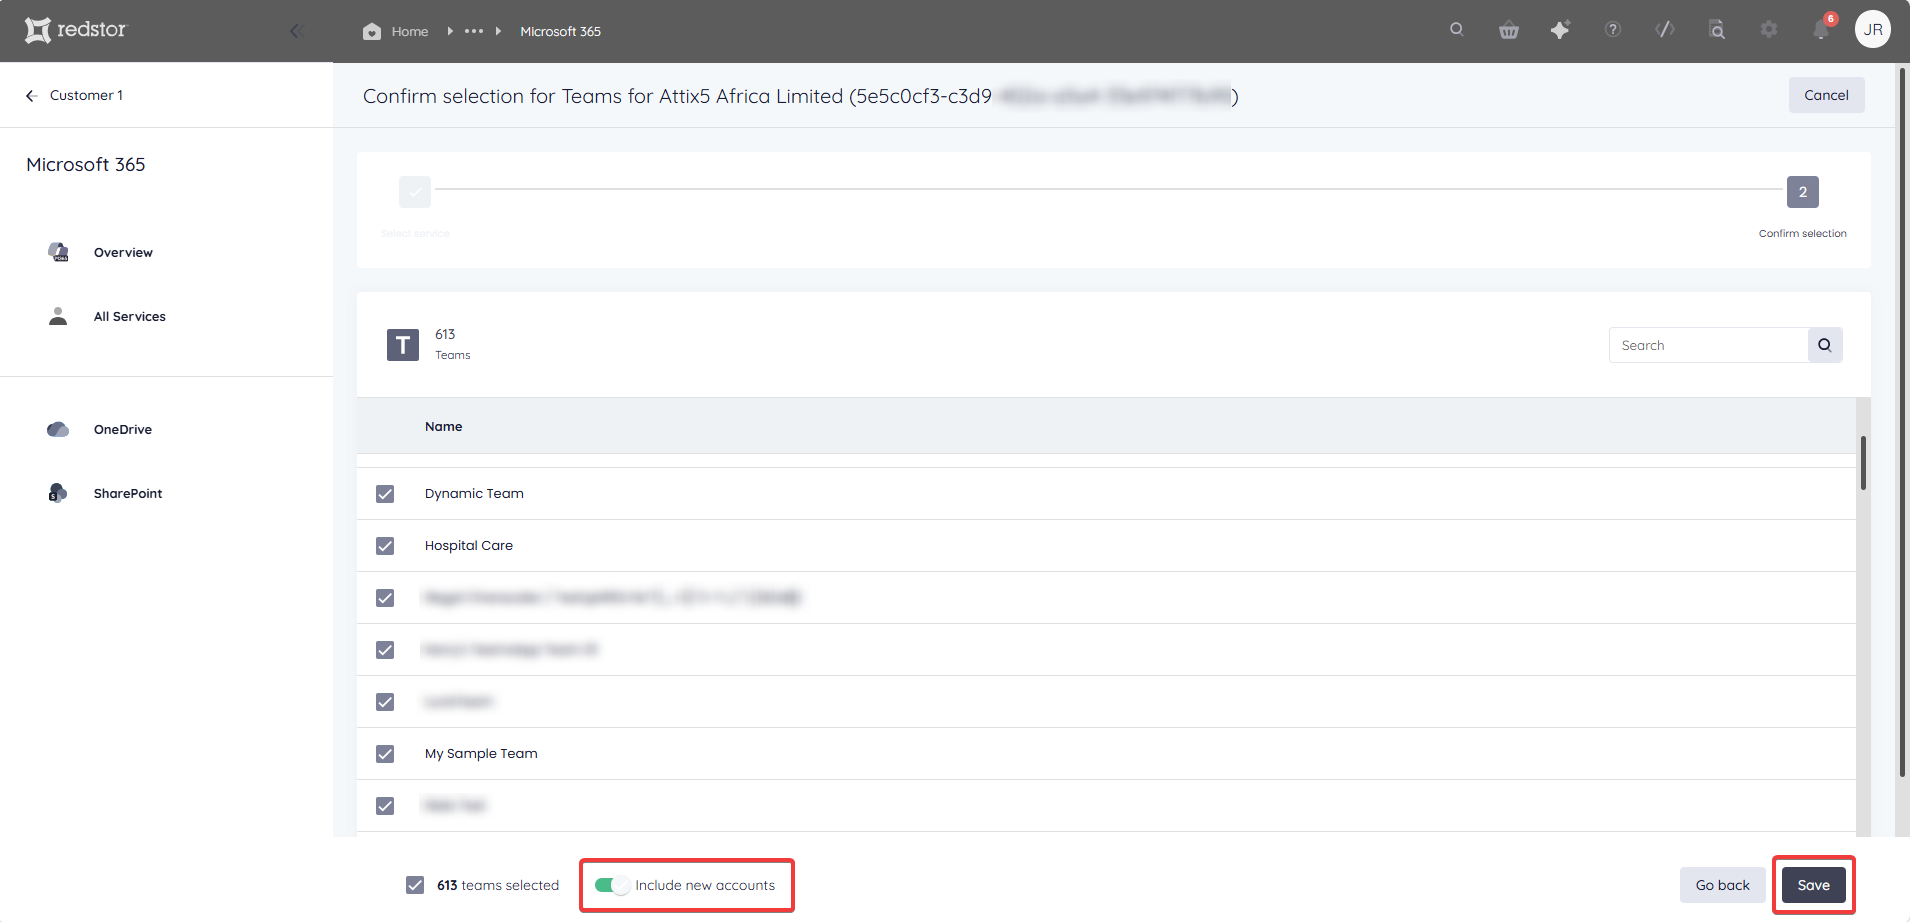This screenshot has width=1910, height=922.
Task: Click the SharePoint sidebar icon
Action: click(58, 493)
